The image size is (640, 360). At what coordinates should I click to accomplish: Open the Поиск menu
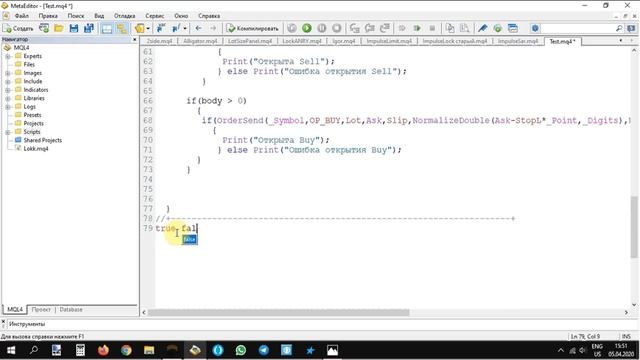[76, 16]
